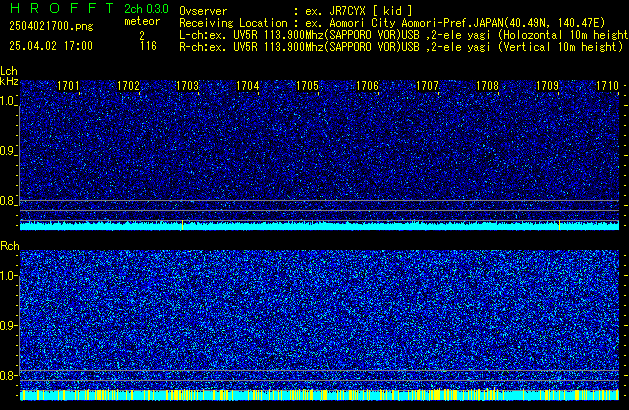The width and height of the screenshot is (629, 410).
Task: Click time marker 1709 in Lch spectrogram
Action: click(x=547, y=86)
